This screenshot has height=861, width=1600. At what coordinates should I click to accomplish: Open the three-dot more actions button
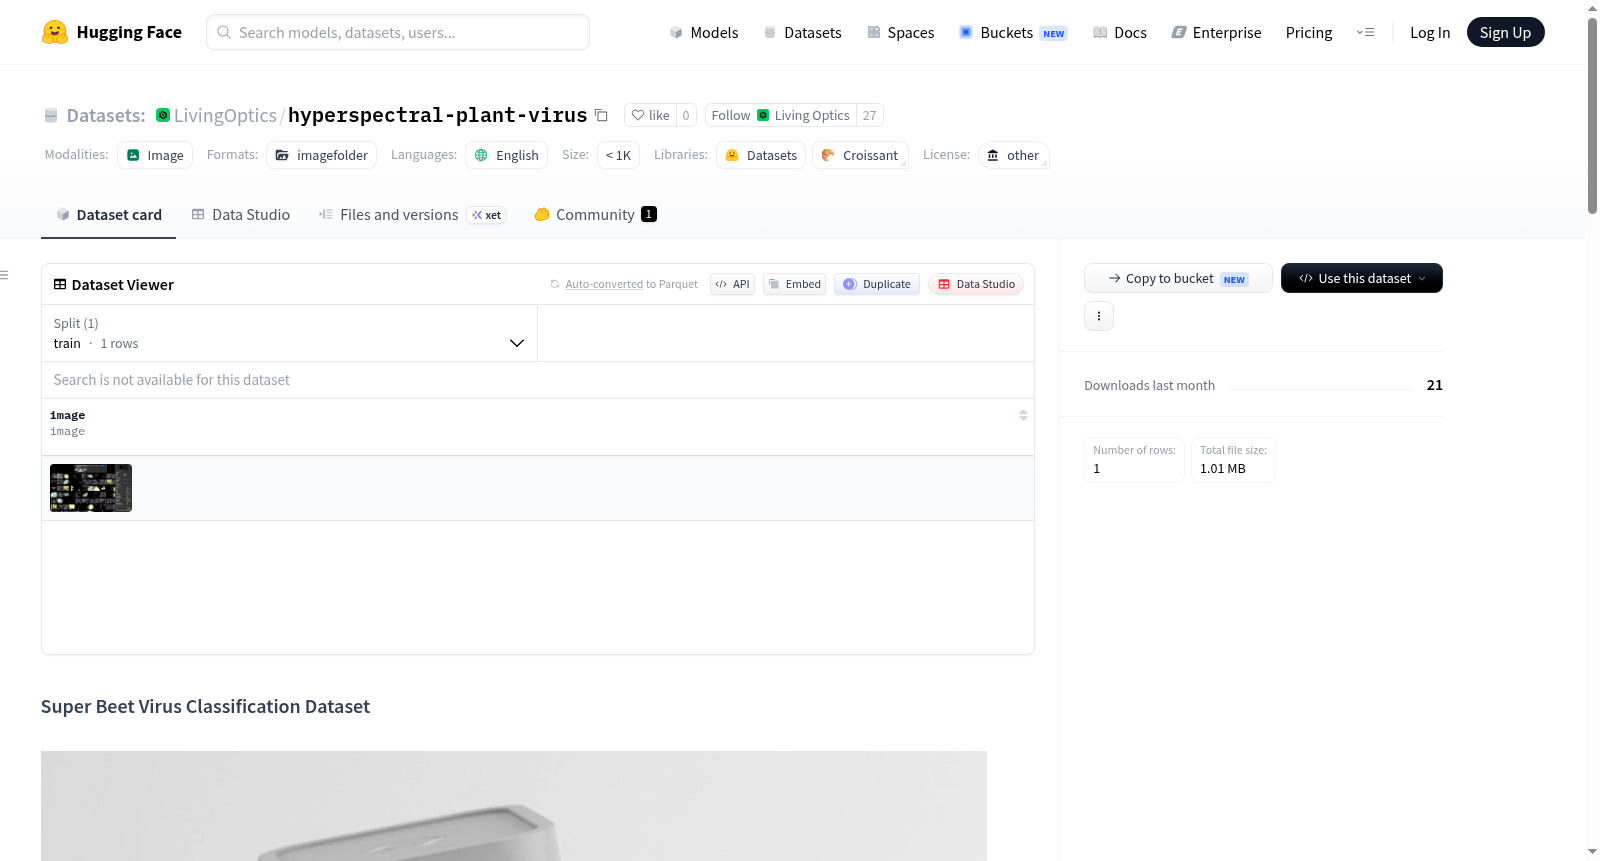(x=1099, y=316)
